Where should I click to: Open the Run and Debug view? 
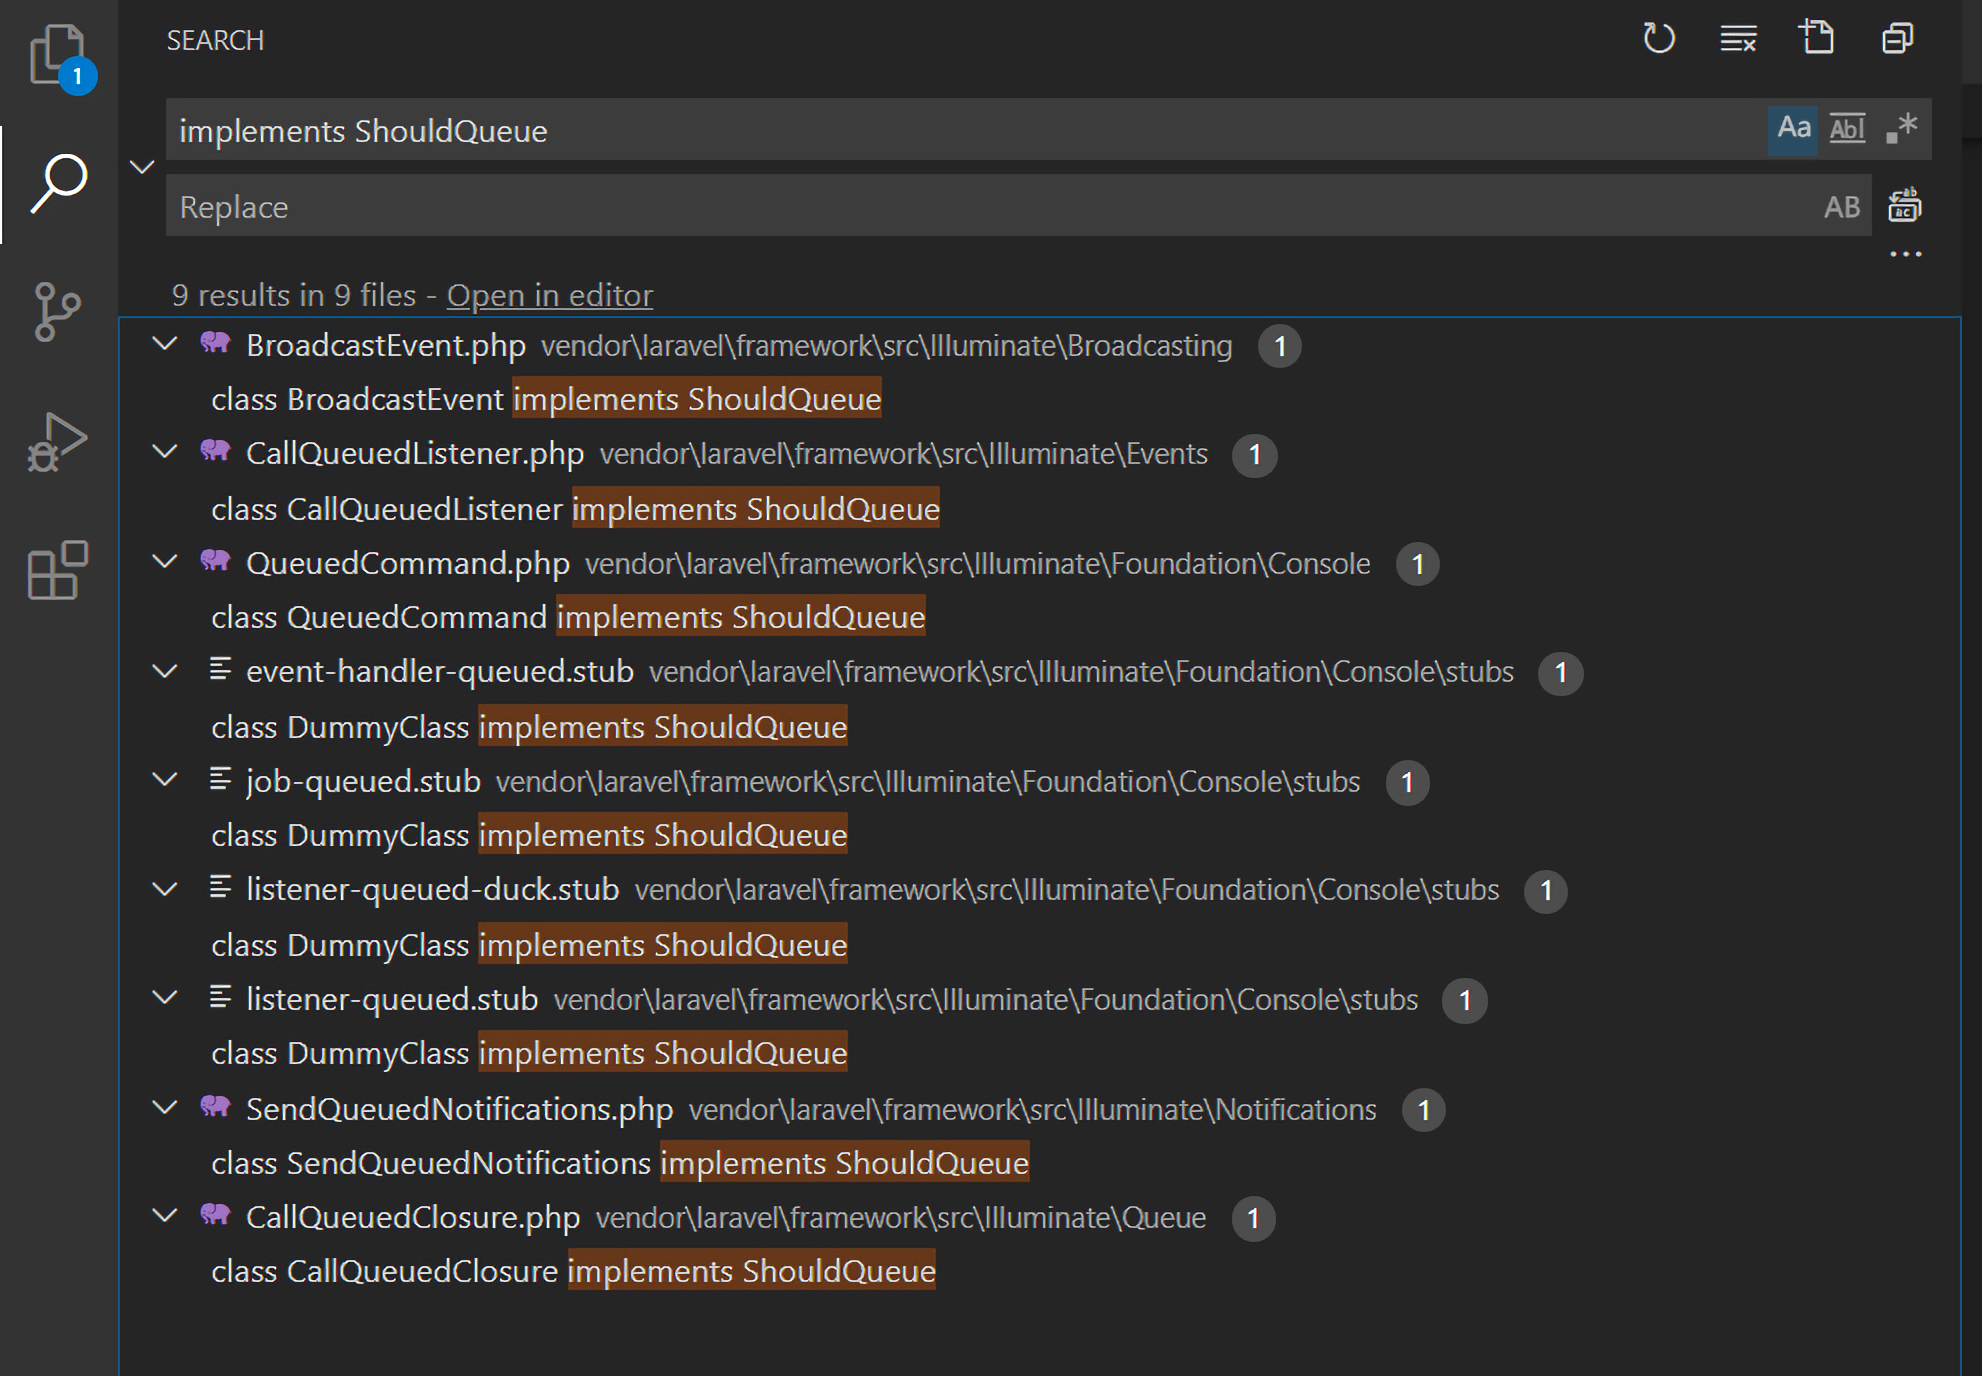pyautogui.click(x=58, y=441)
